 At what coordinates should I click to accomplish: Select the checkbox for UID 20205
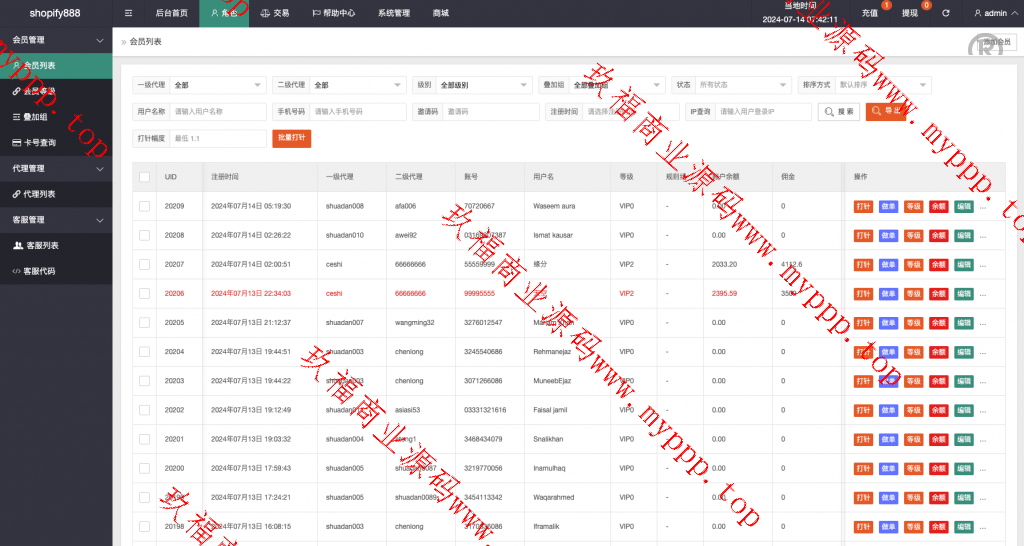point(144,323)
